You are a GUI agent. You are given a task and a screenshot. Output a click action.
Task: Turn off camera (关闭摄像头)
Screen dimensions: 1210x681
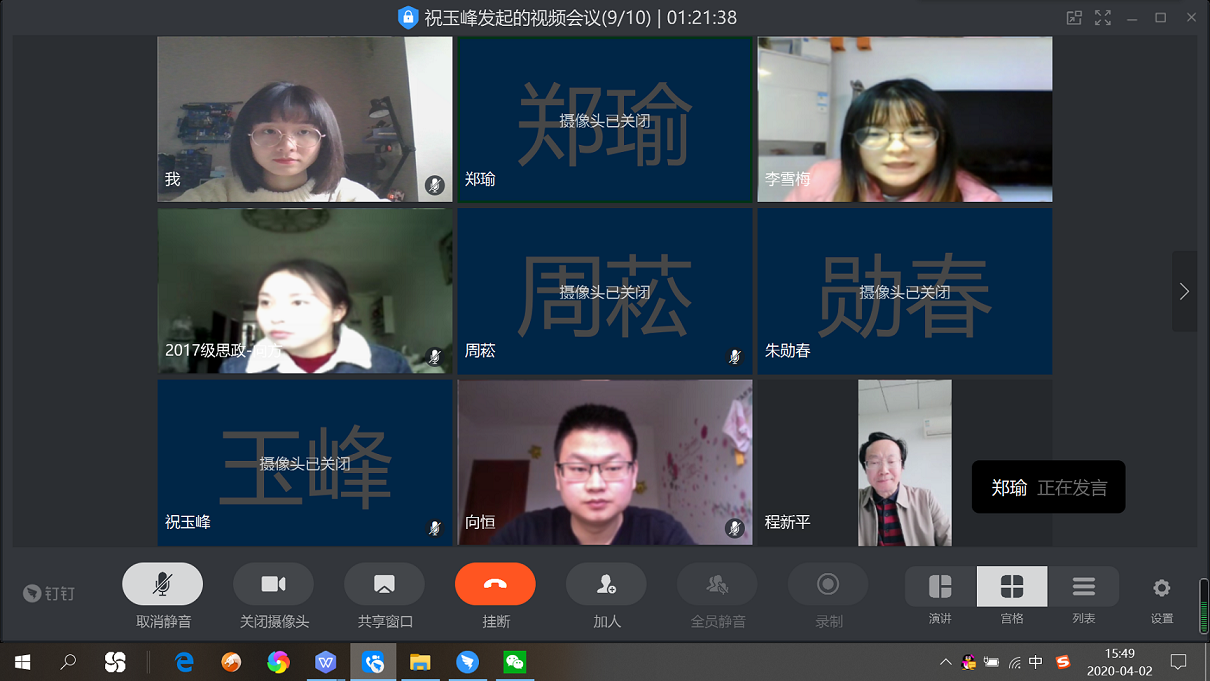click(x=273, y=585)
